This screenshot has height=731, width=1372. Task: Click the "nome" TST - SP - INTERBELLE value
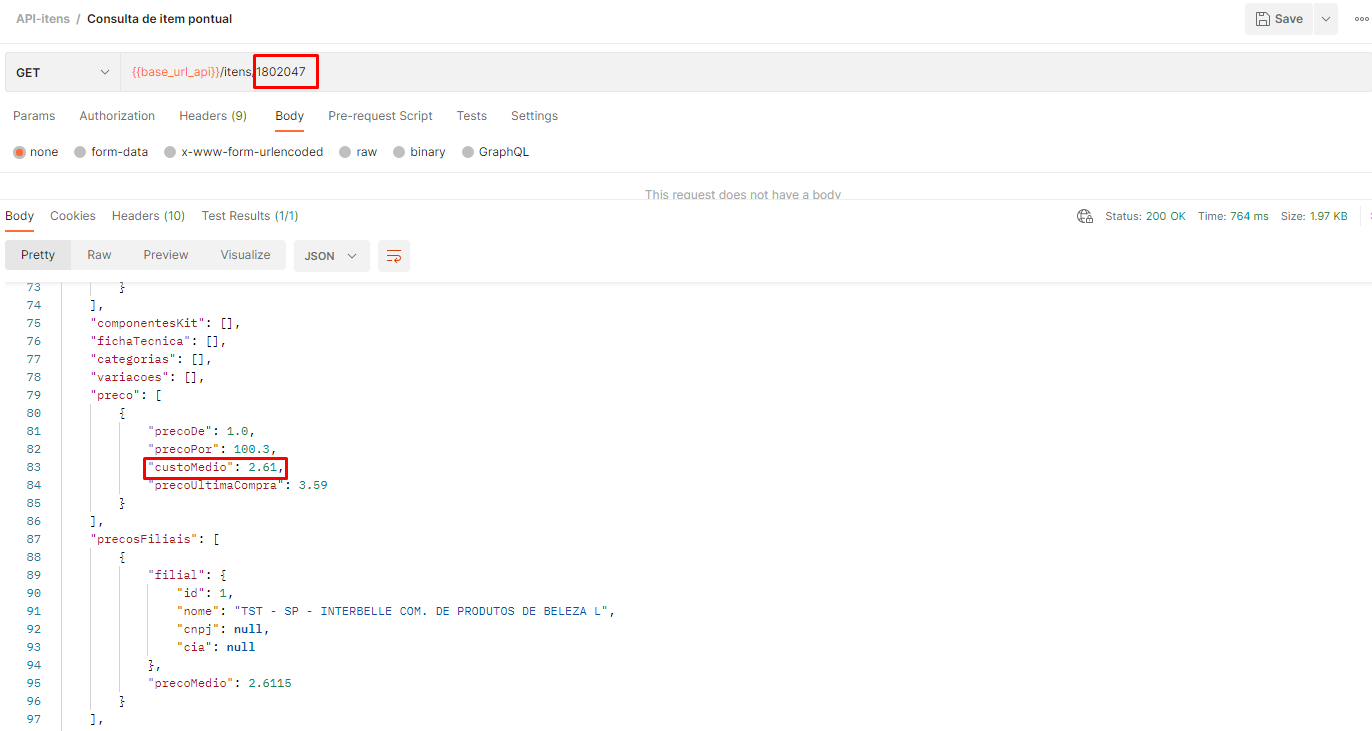(x=422, y=611)
